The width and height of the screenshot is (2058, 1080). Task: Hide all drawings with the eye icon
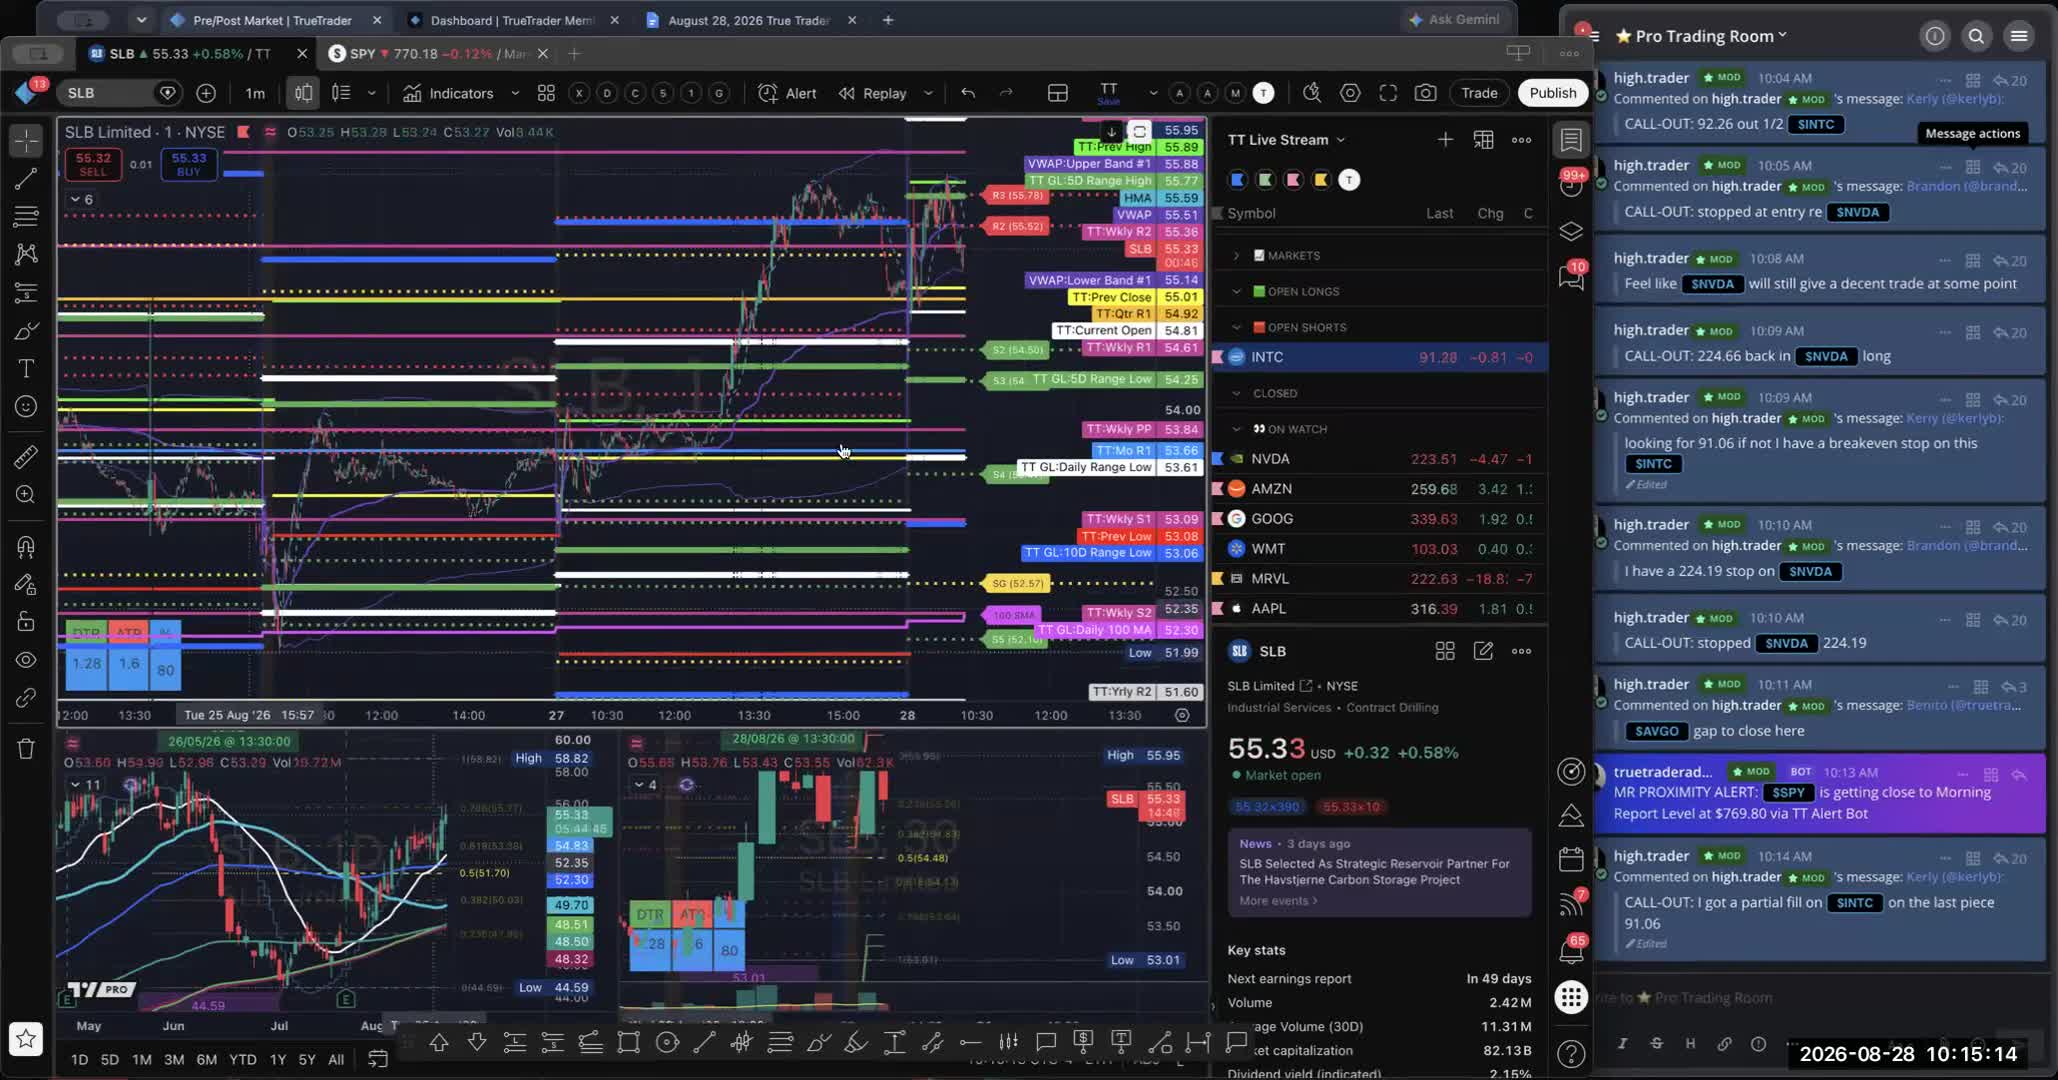[x=26, y=660]
